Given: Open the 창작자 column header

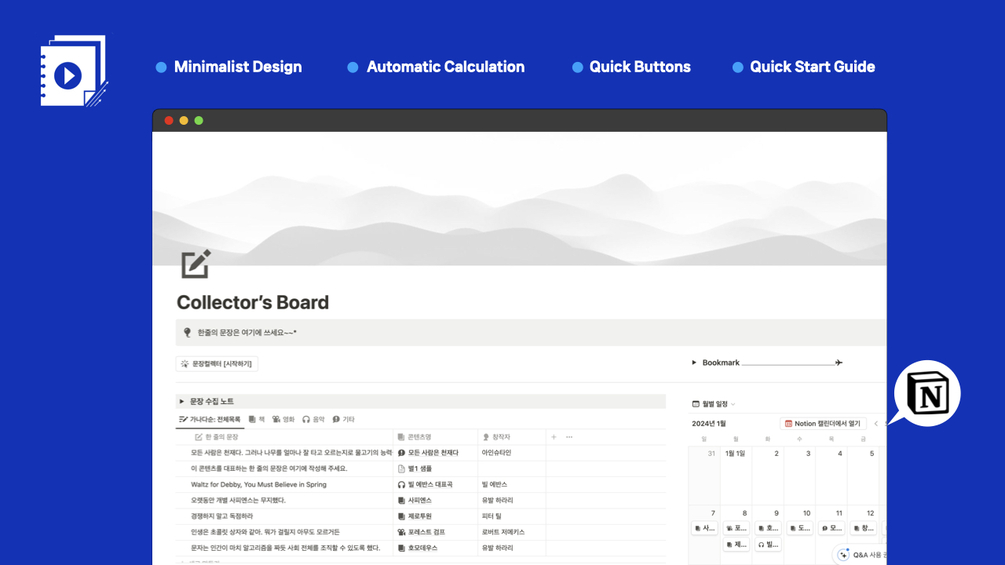Looking at the screenshot, I should pyautogui.click(x=511, y=437).
